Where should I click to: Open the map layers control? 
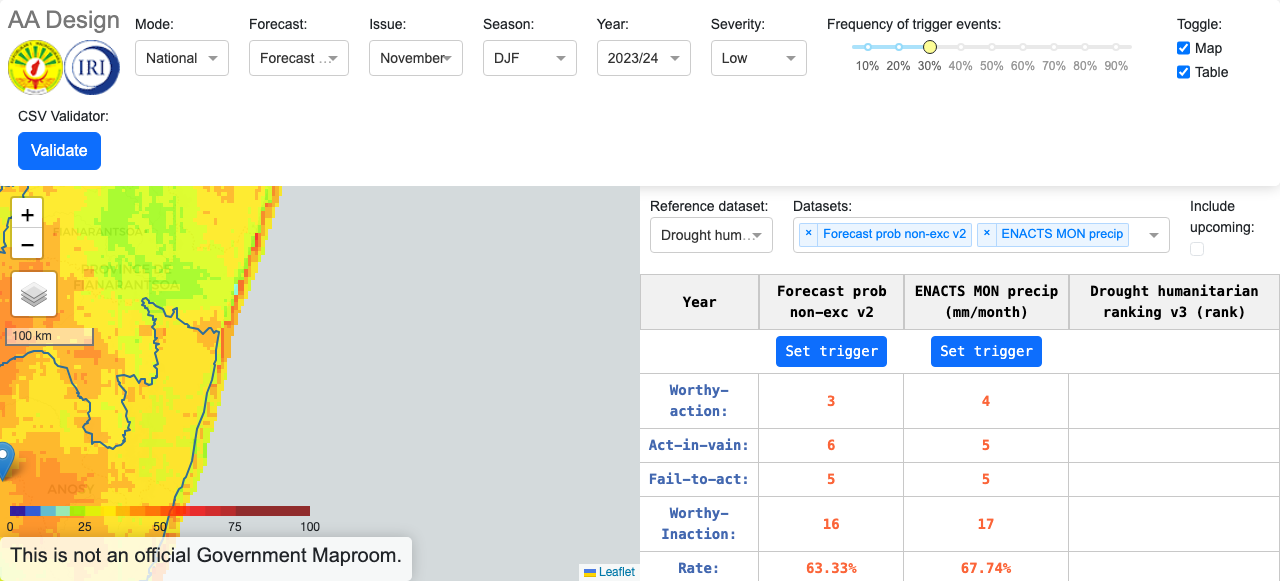coord(34,294)
